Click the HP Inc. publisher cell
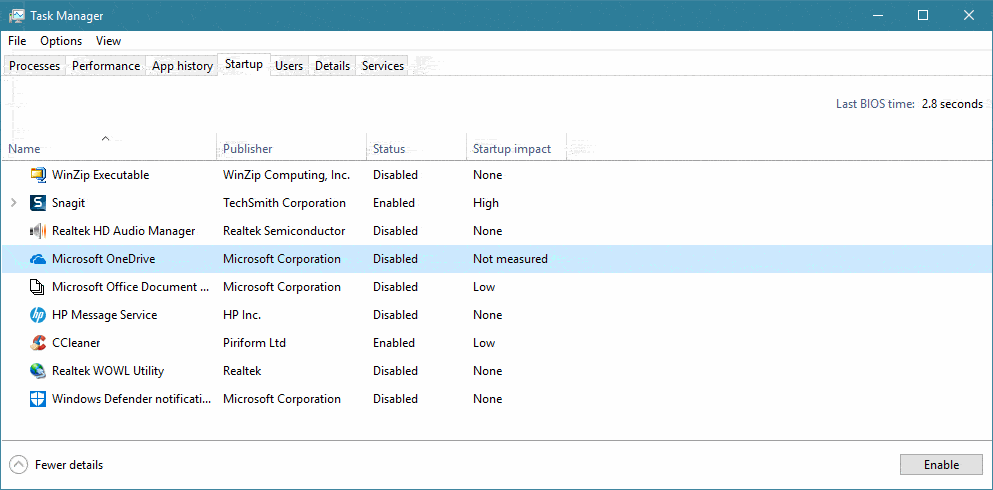993x490 pixels. (x=242, y=315)
